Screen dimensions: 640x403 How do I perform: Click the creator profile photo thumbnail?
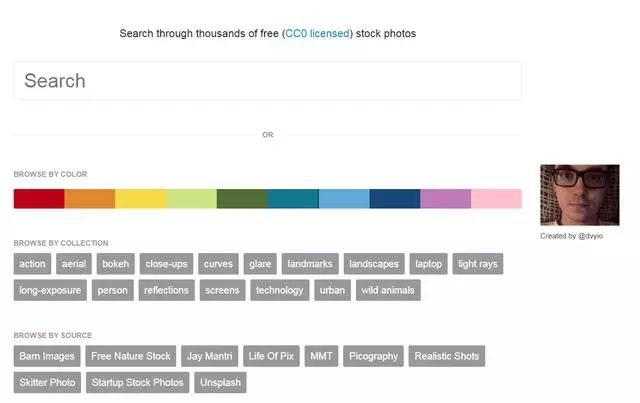pyautogui.click(x=579, y=196)
